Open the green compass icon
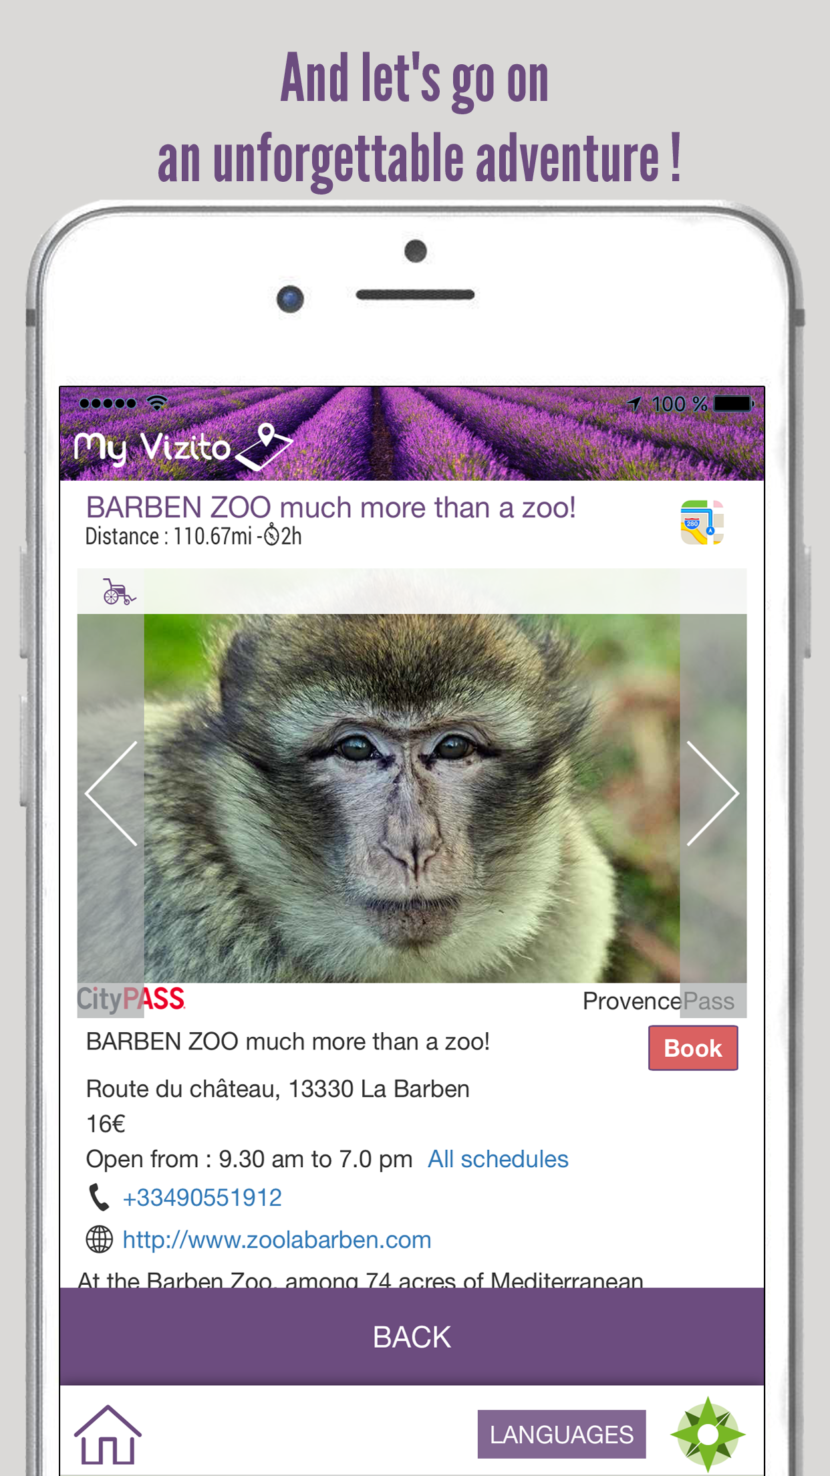The image size is (830, 1476). pos(708,1434)
